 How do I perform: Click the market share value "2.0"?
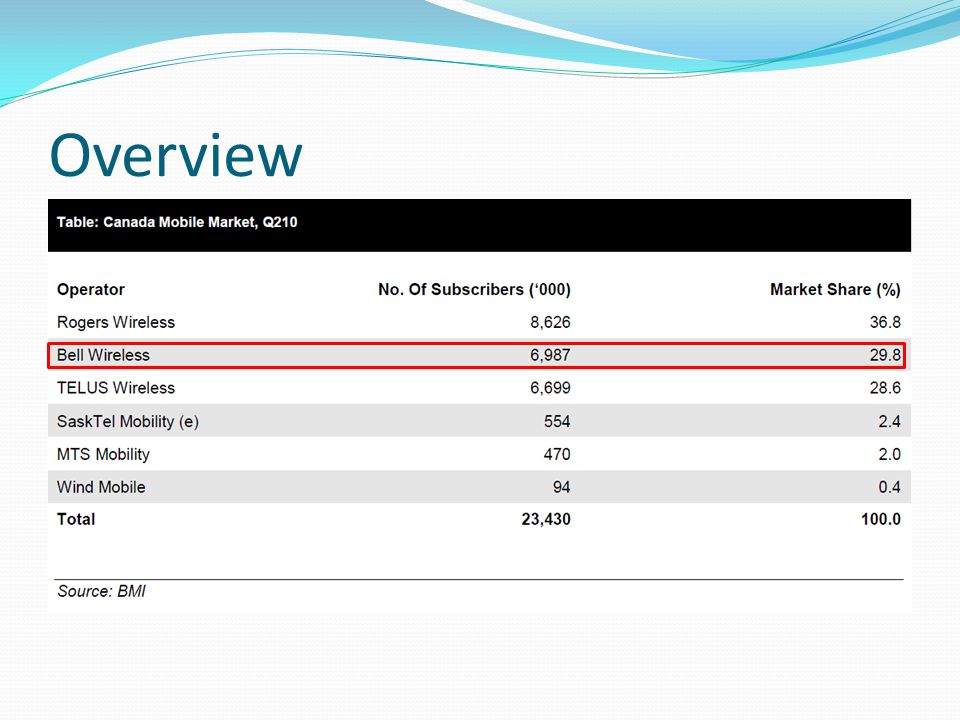890,454
